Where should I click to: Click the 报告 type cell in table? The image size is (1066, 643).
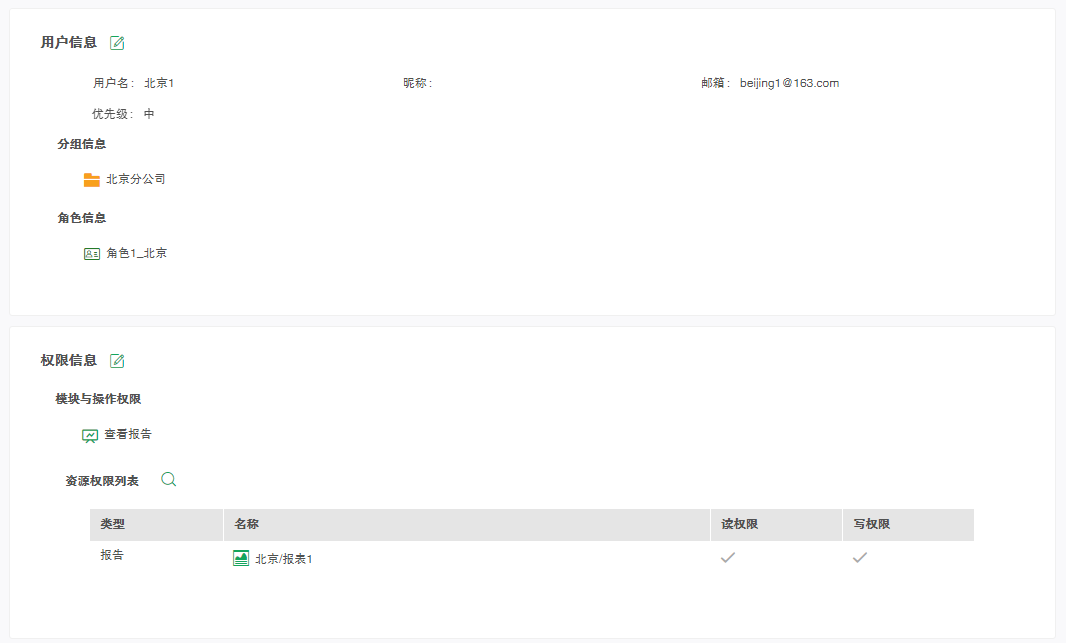click(x=112, y=555)
